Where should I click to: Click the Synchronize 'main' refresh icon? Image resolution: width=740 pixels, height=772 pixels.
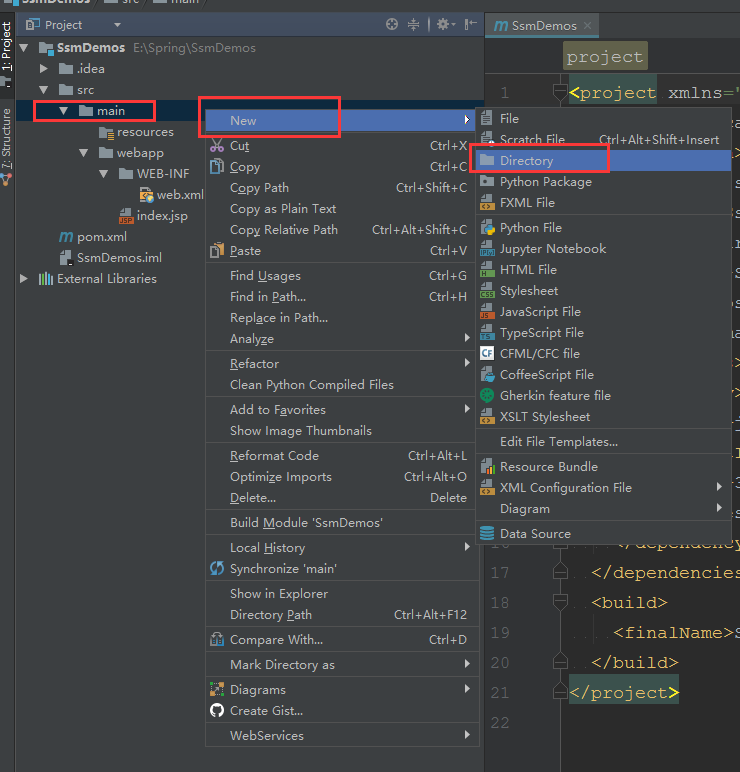[x=217, y=568]
